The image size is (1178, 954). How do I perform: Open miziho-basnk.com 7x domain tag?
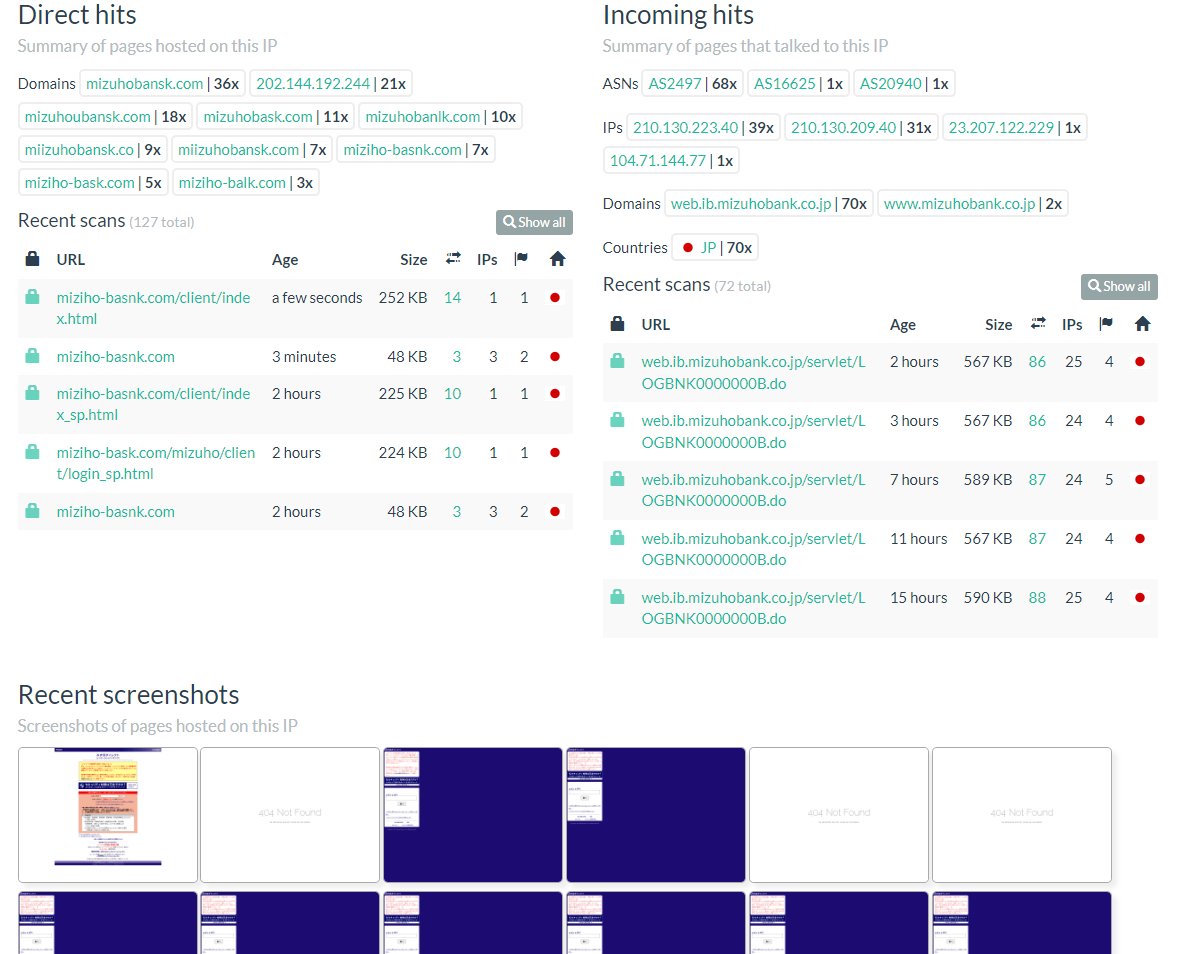click(x=403, y=149)
